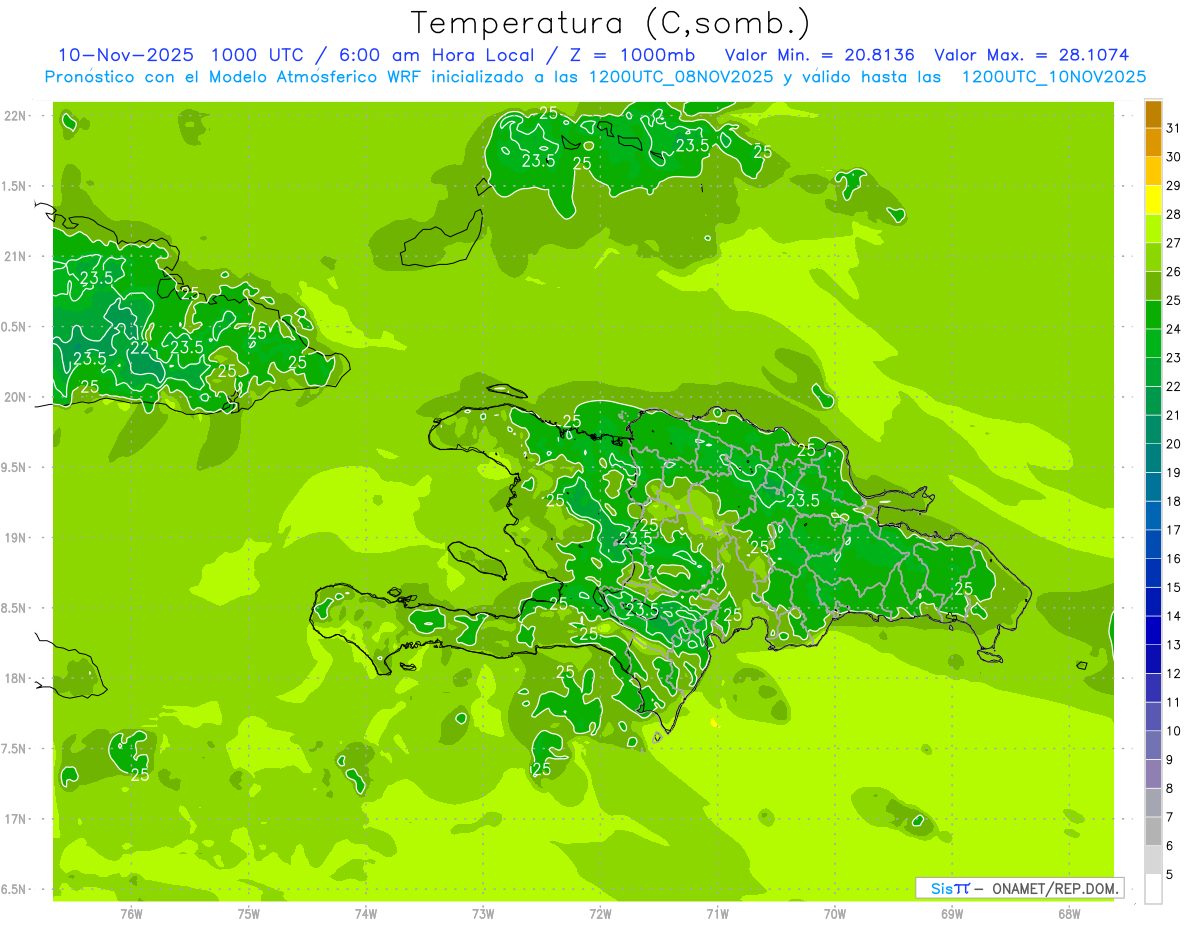Image resolution: width=1200 pixels, height=927 pixels.
Task: Click the Valor Min. = 20.8136 text
Action: [x=819, y=55]
